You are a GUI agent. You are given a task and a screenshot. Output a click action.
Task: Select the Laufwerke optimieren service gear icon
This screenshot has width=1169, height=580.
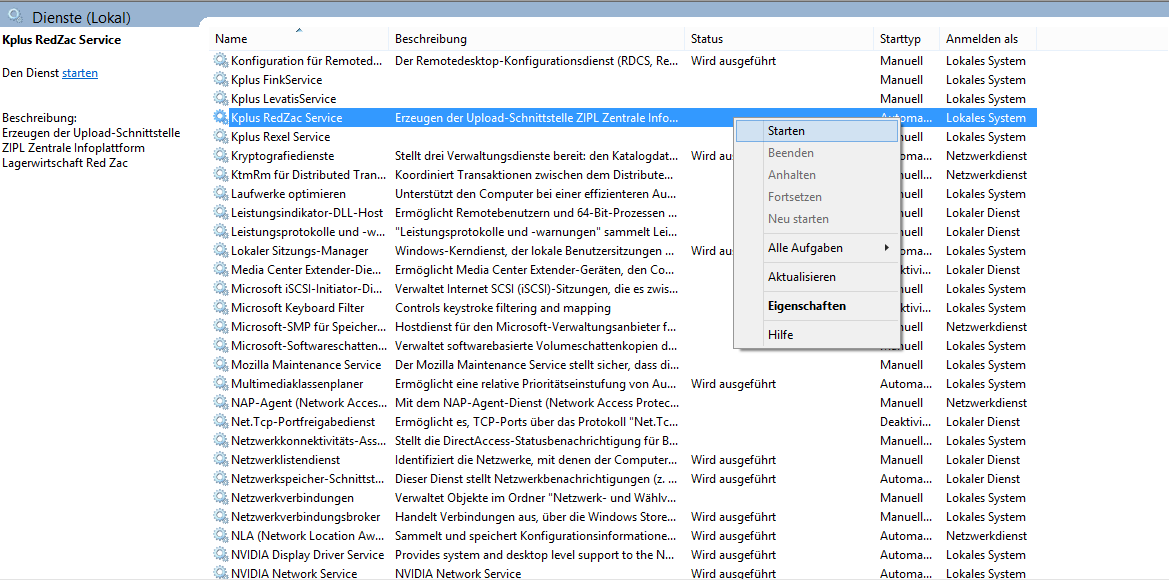point(221,194)
